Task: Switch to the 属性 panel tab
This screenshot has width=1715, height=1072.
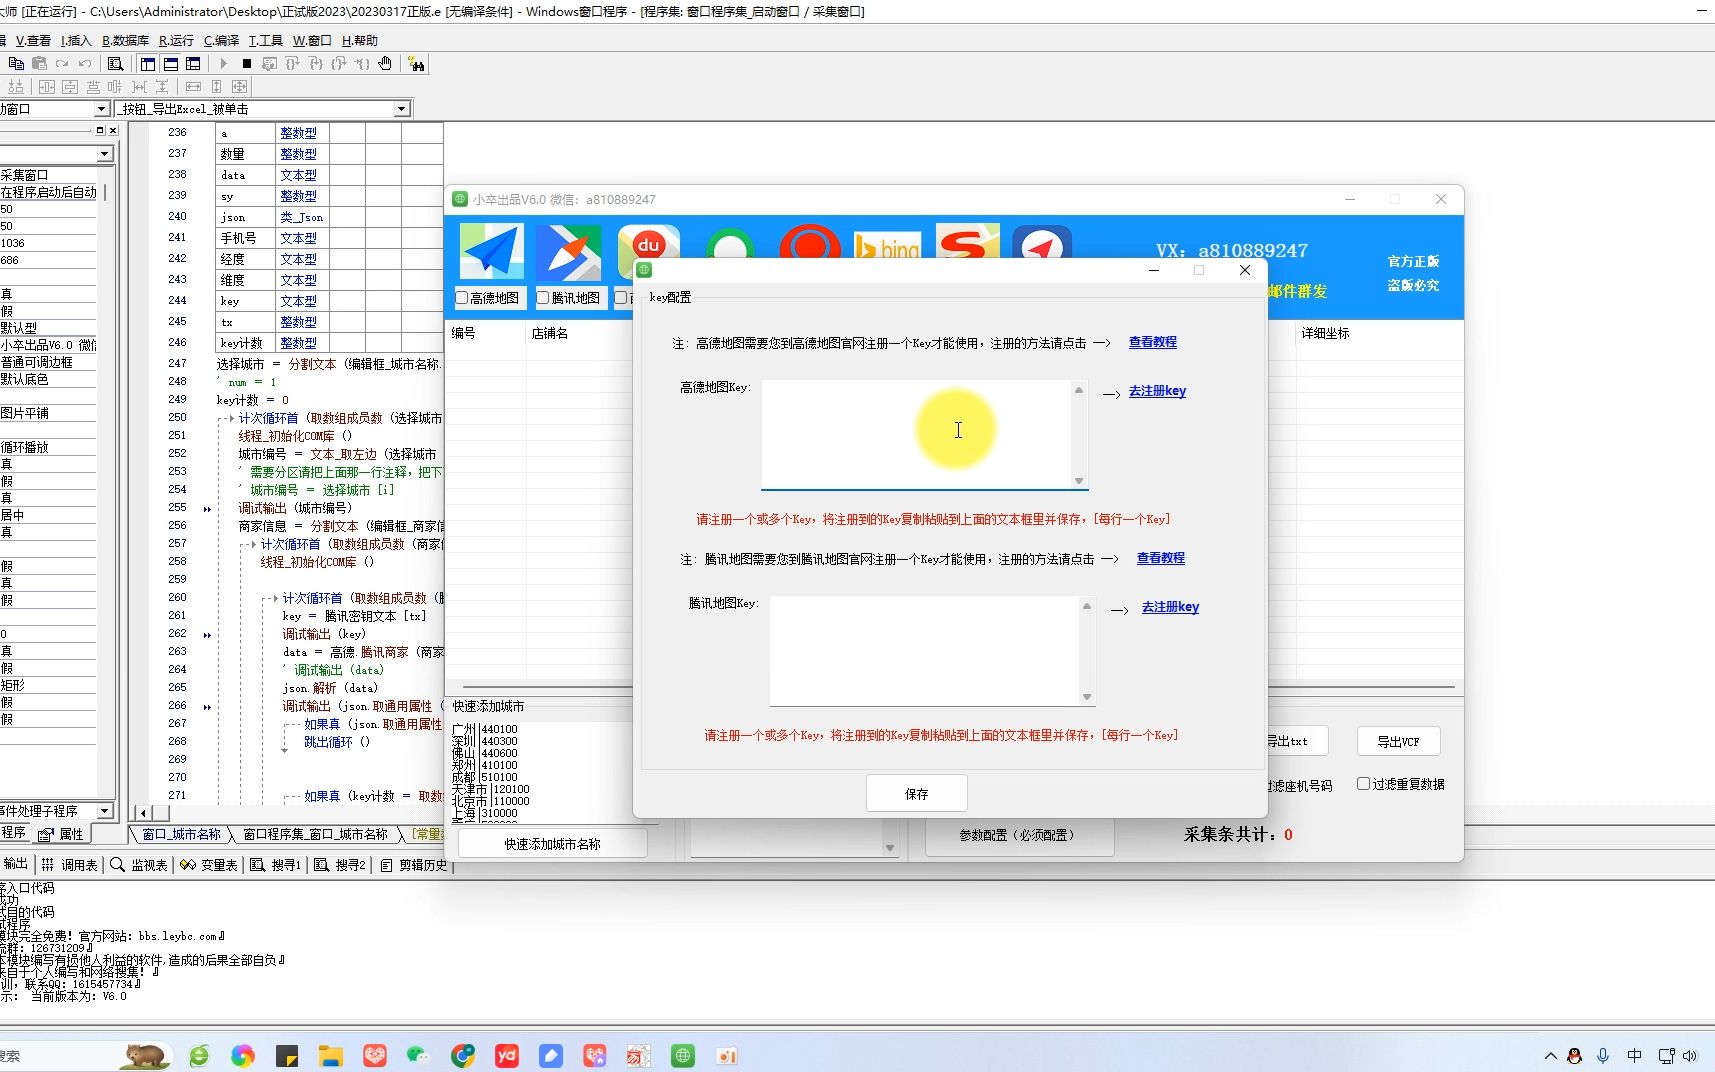Action: coord(62,834)
